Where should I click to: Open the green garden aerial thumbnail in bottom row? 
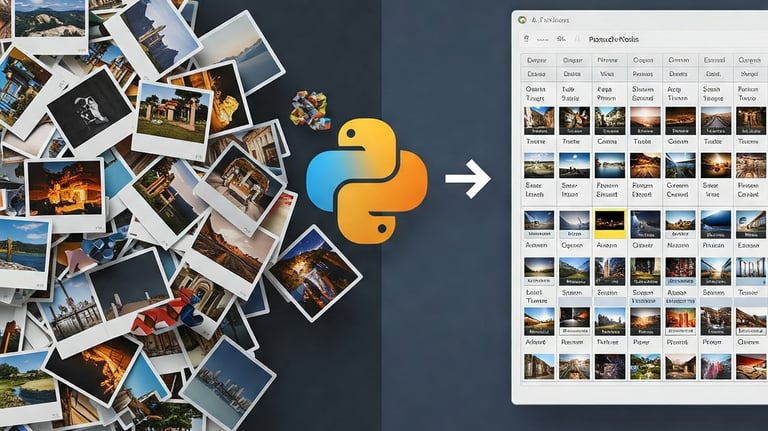pyautogui.click(x=645, y=366)
